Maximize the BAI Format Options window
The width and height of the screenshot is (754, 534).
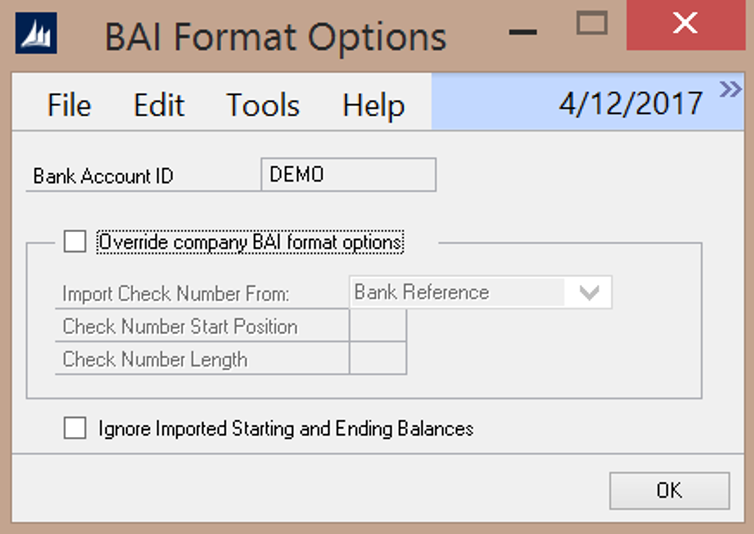coord(592,24)
